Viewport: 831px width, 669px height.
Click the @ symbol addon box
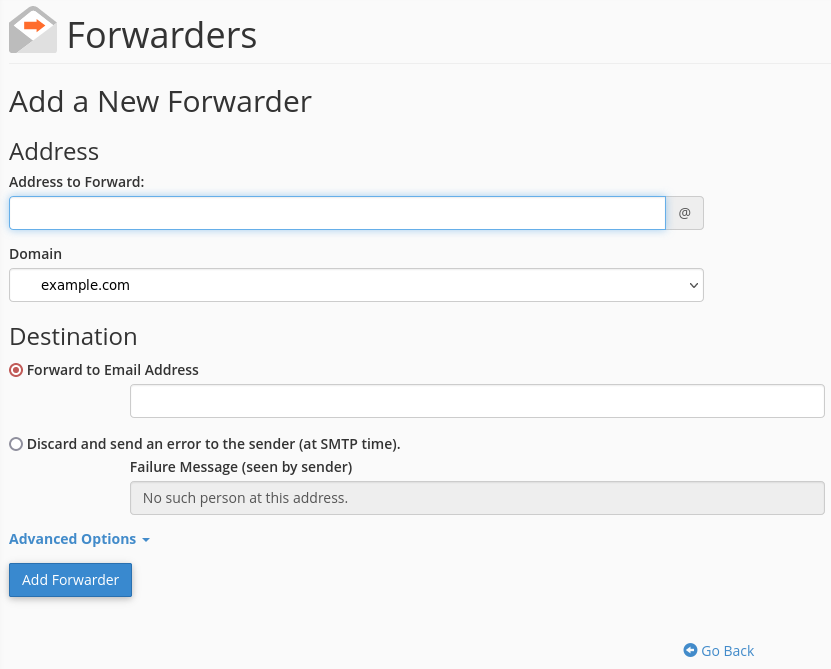tap(684, 213)
